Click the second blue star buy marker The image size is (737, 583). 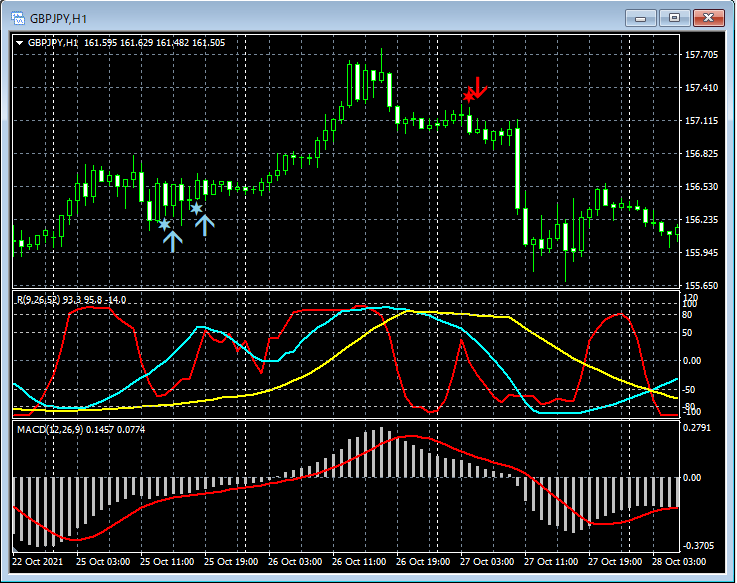pyautogui.click(x=196, y=208)
